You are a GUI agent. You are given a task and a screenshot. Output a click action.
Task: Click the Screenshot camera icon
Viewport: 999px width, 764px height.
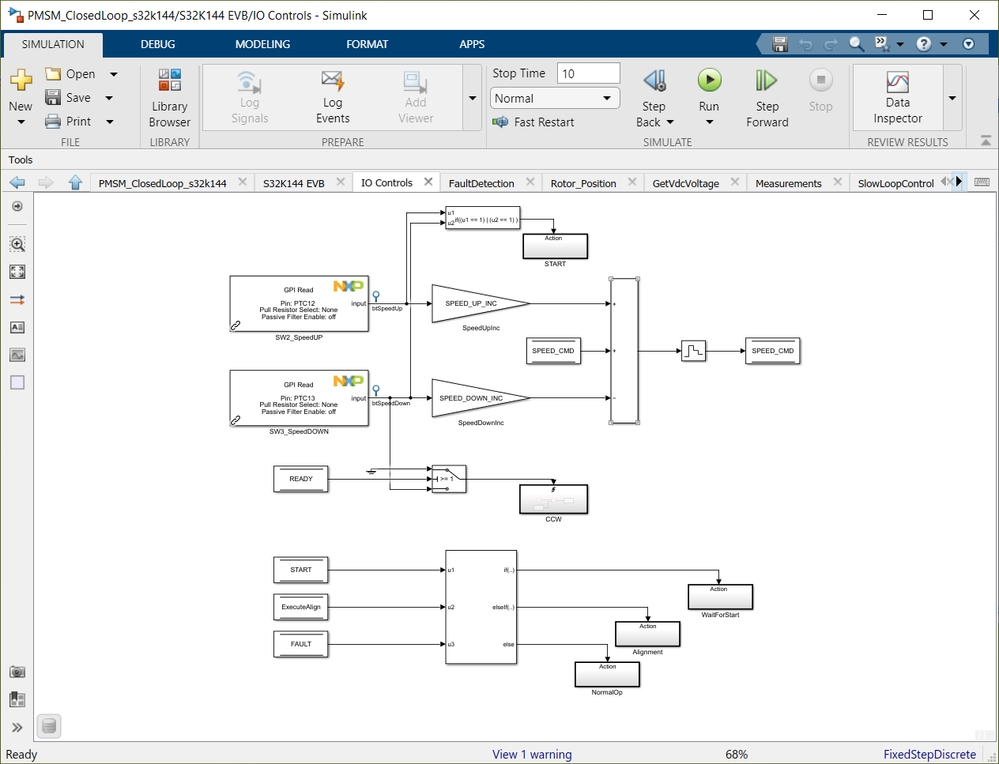(17, 672)
